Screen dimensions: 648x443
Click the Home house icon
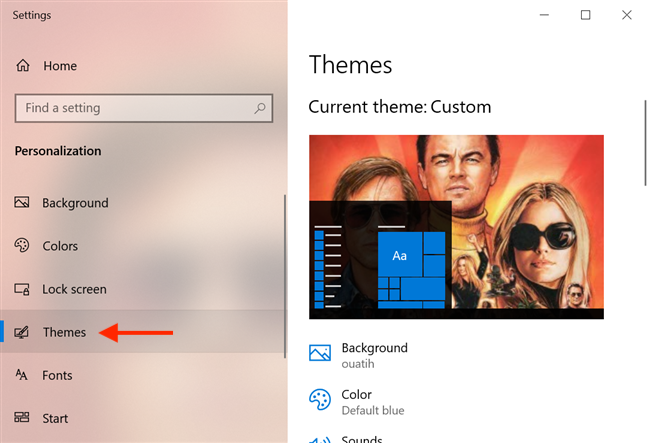[23, 65]
